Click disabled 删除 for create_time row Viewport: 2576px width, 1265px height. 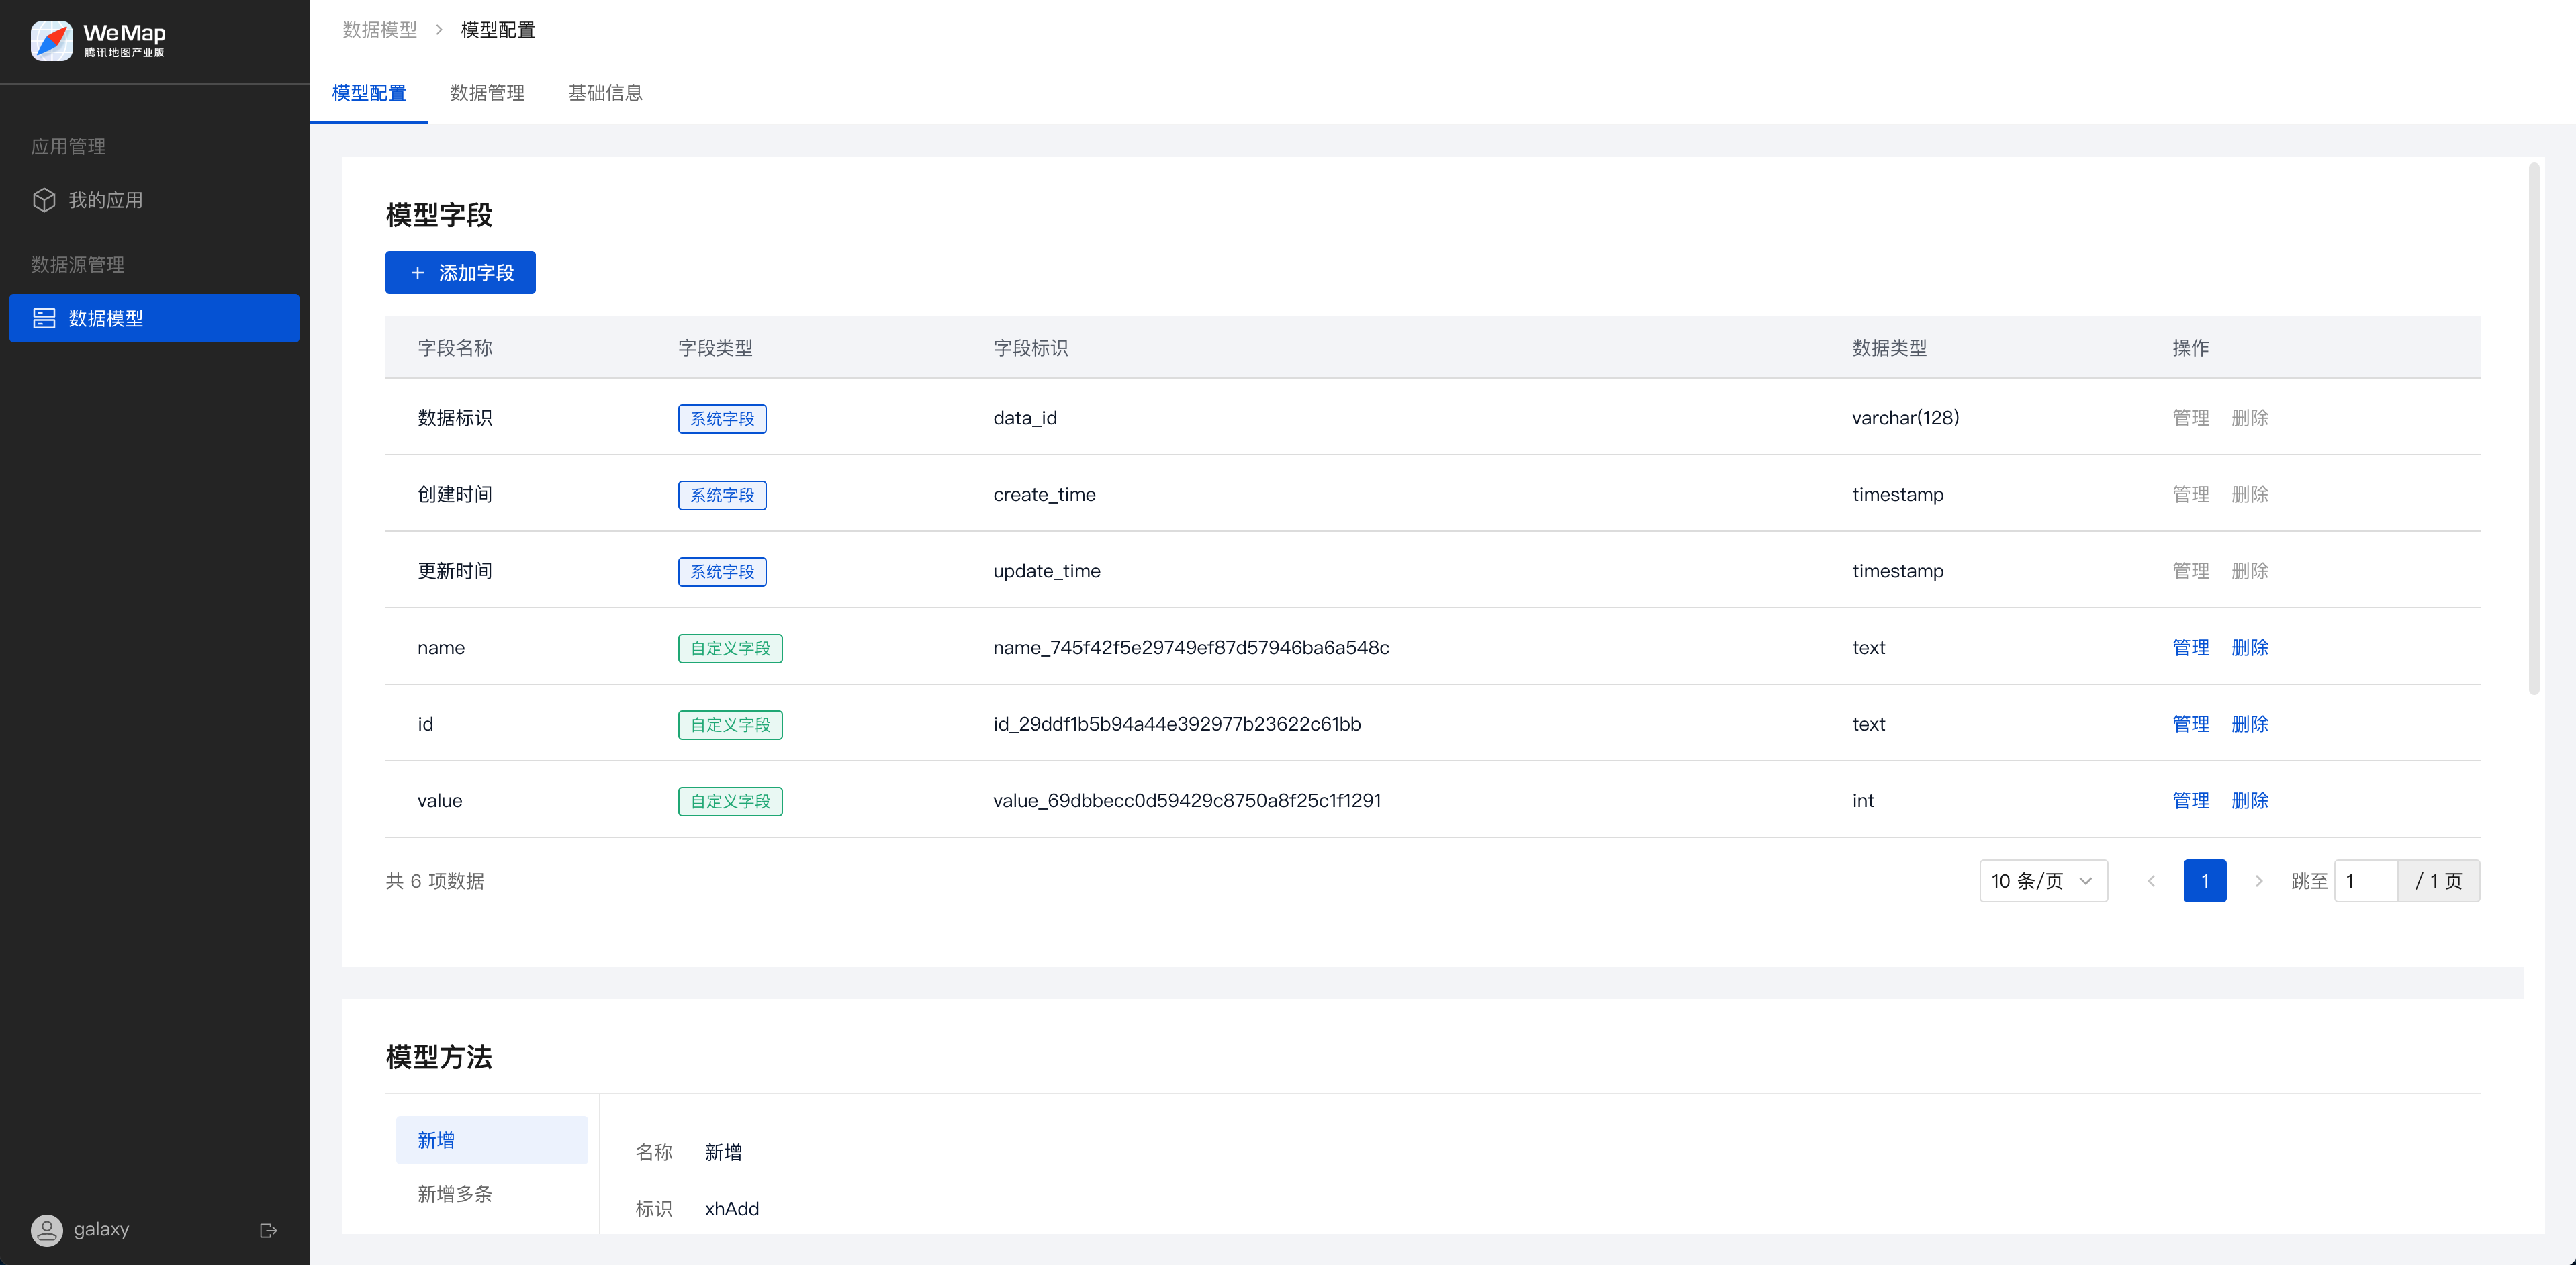[2249, 495]
